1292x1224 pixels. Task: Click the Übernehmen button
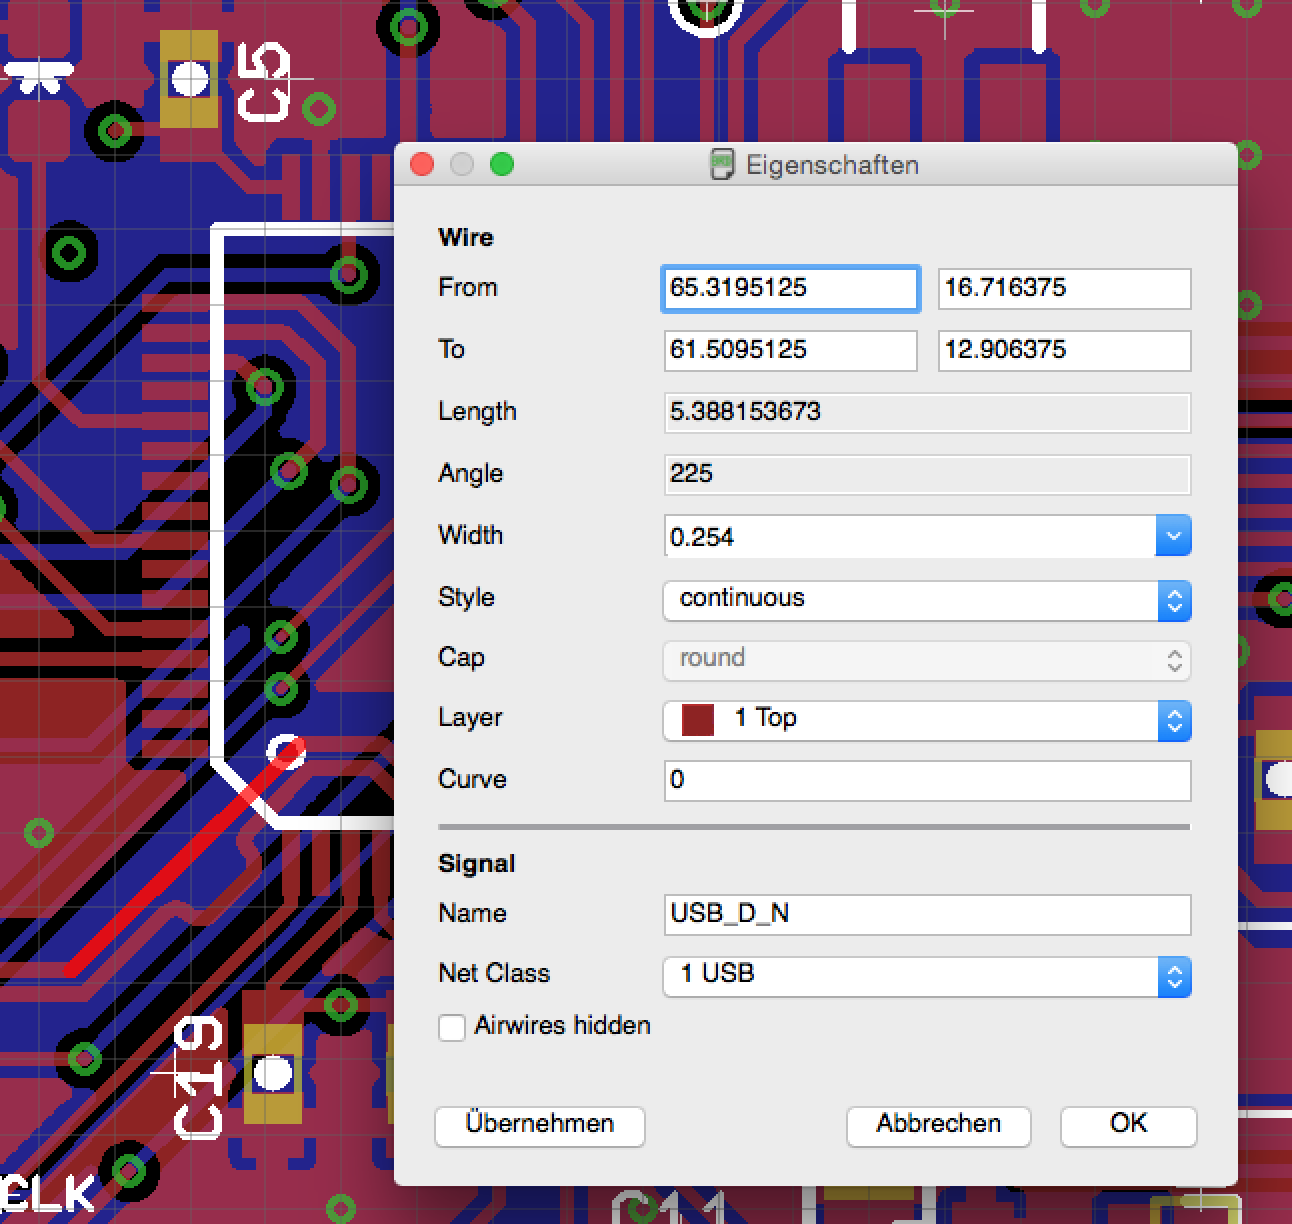(x=540, y=1125)
